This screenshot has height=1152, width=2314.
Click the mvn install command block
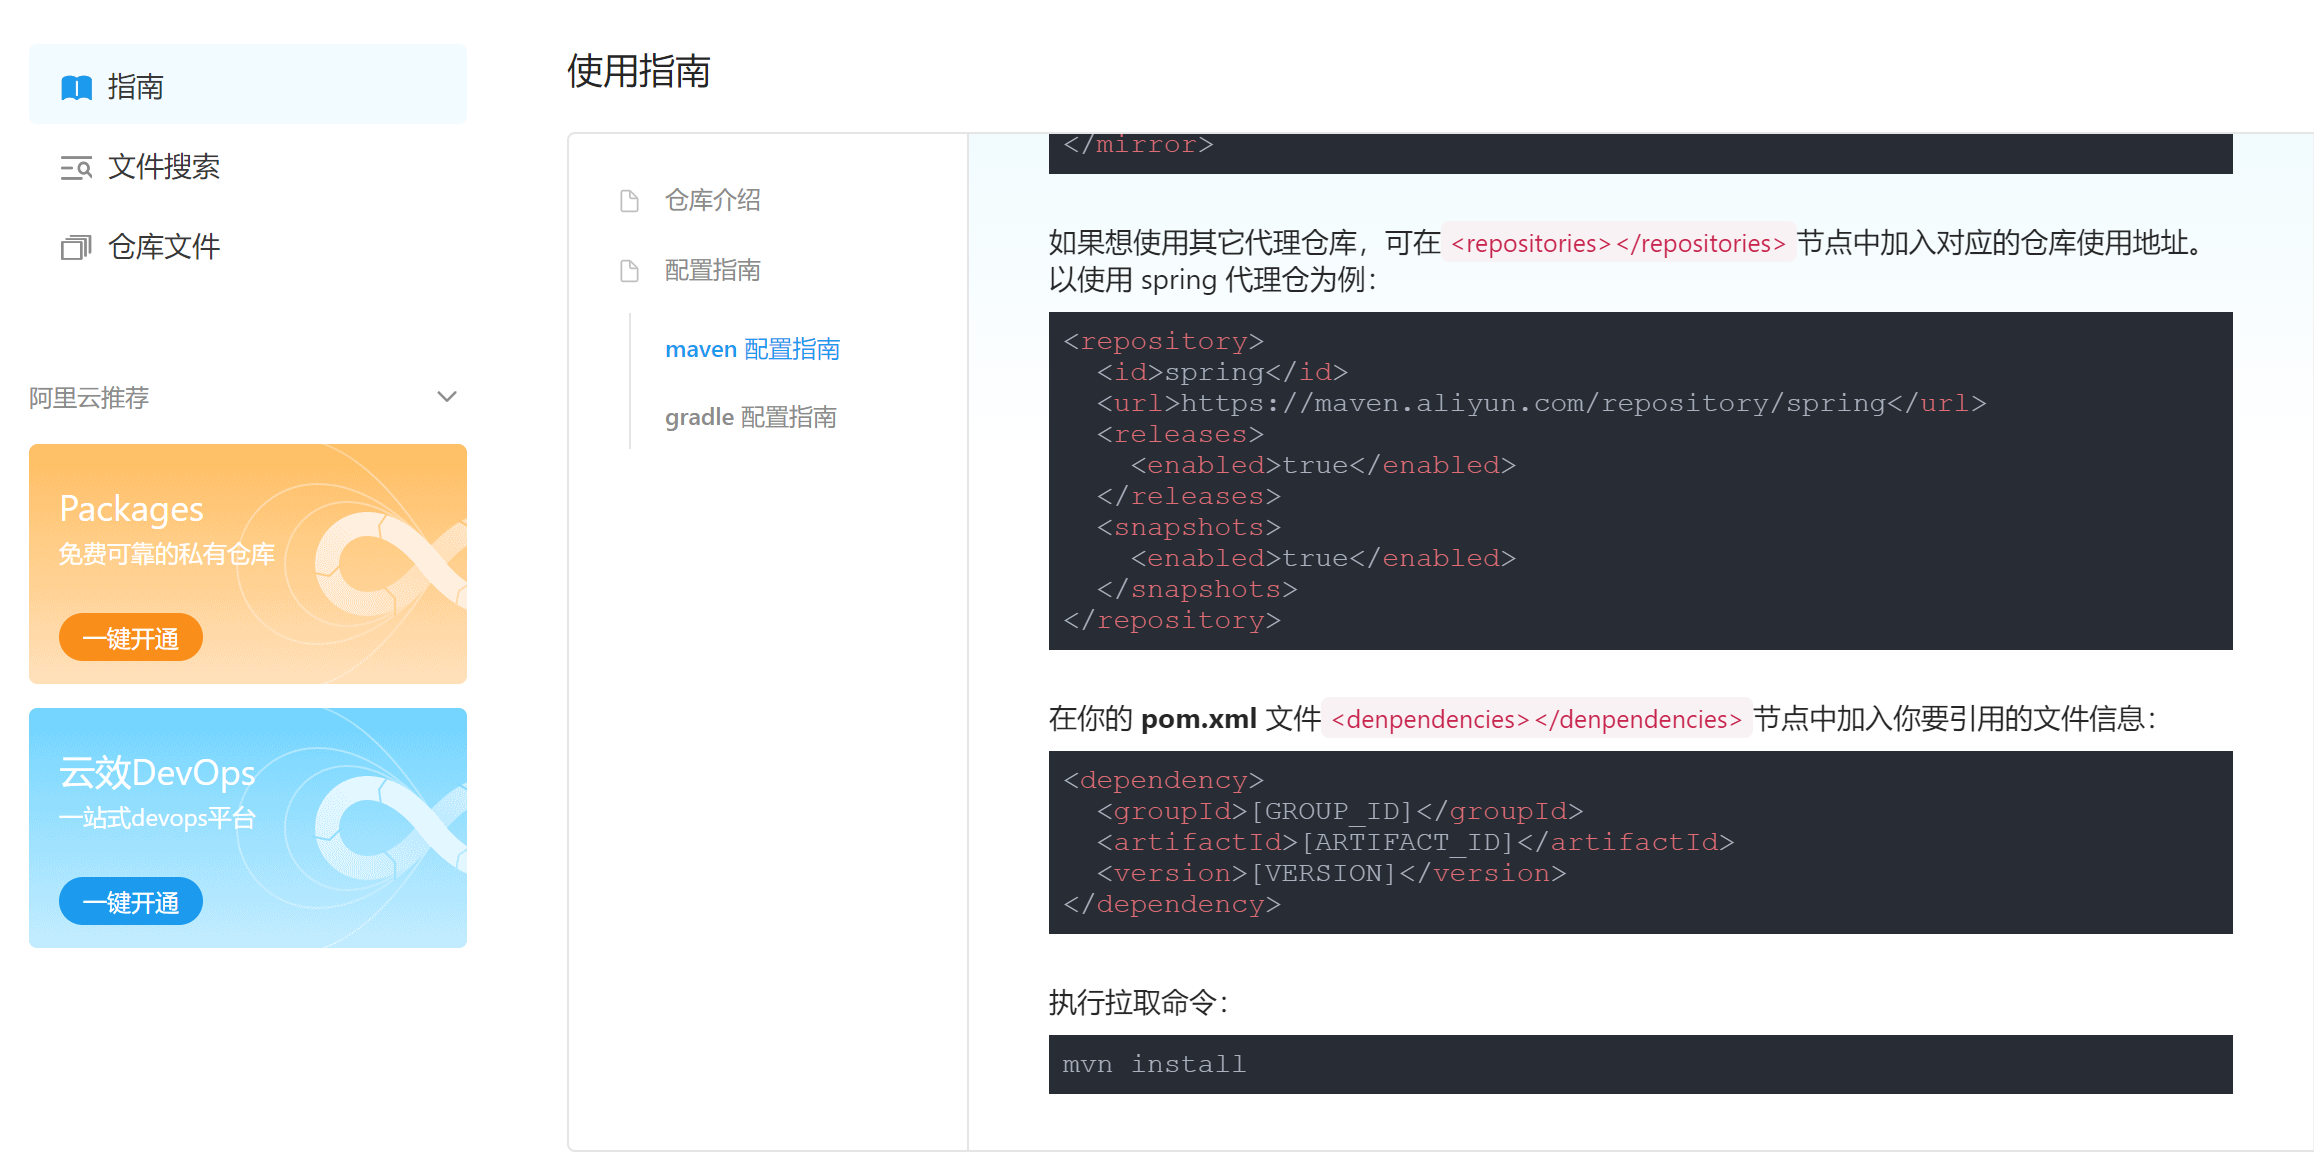coord(1640,1064)
